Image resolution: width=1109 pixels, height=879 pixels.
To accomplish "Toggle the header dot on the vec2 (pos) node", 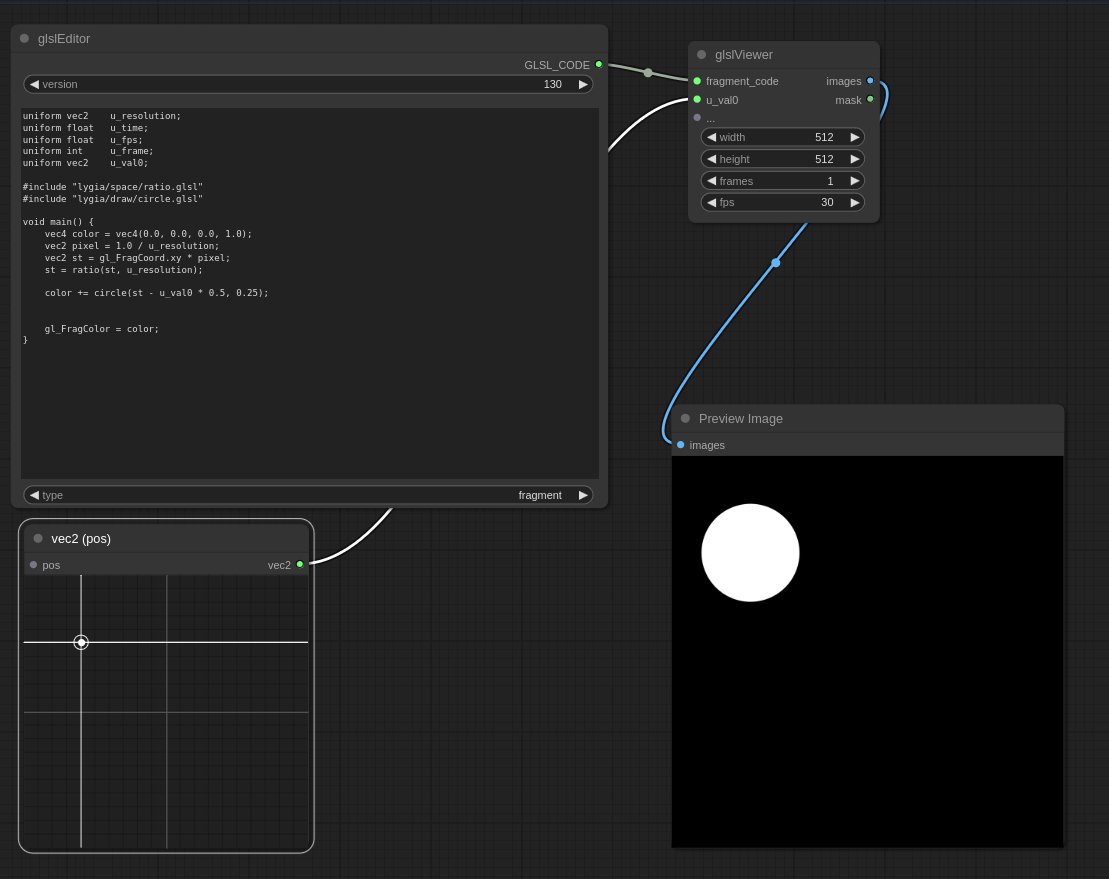I will [x=37, y=538].
